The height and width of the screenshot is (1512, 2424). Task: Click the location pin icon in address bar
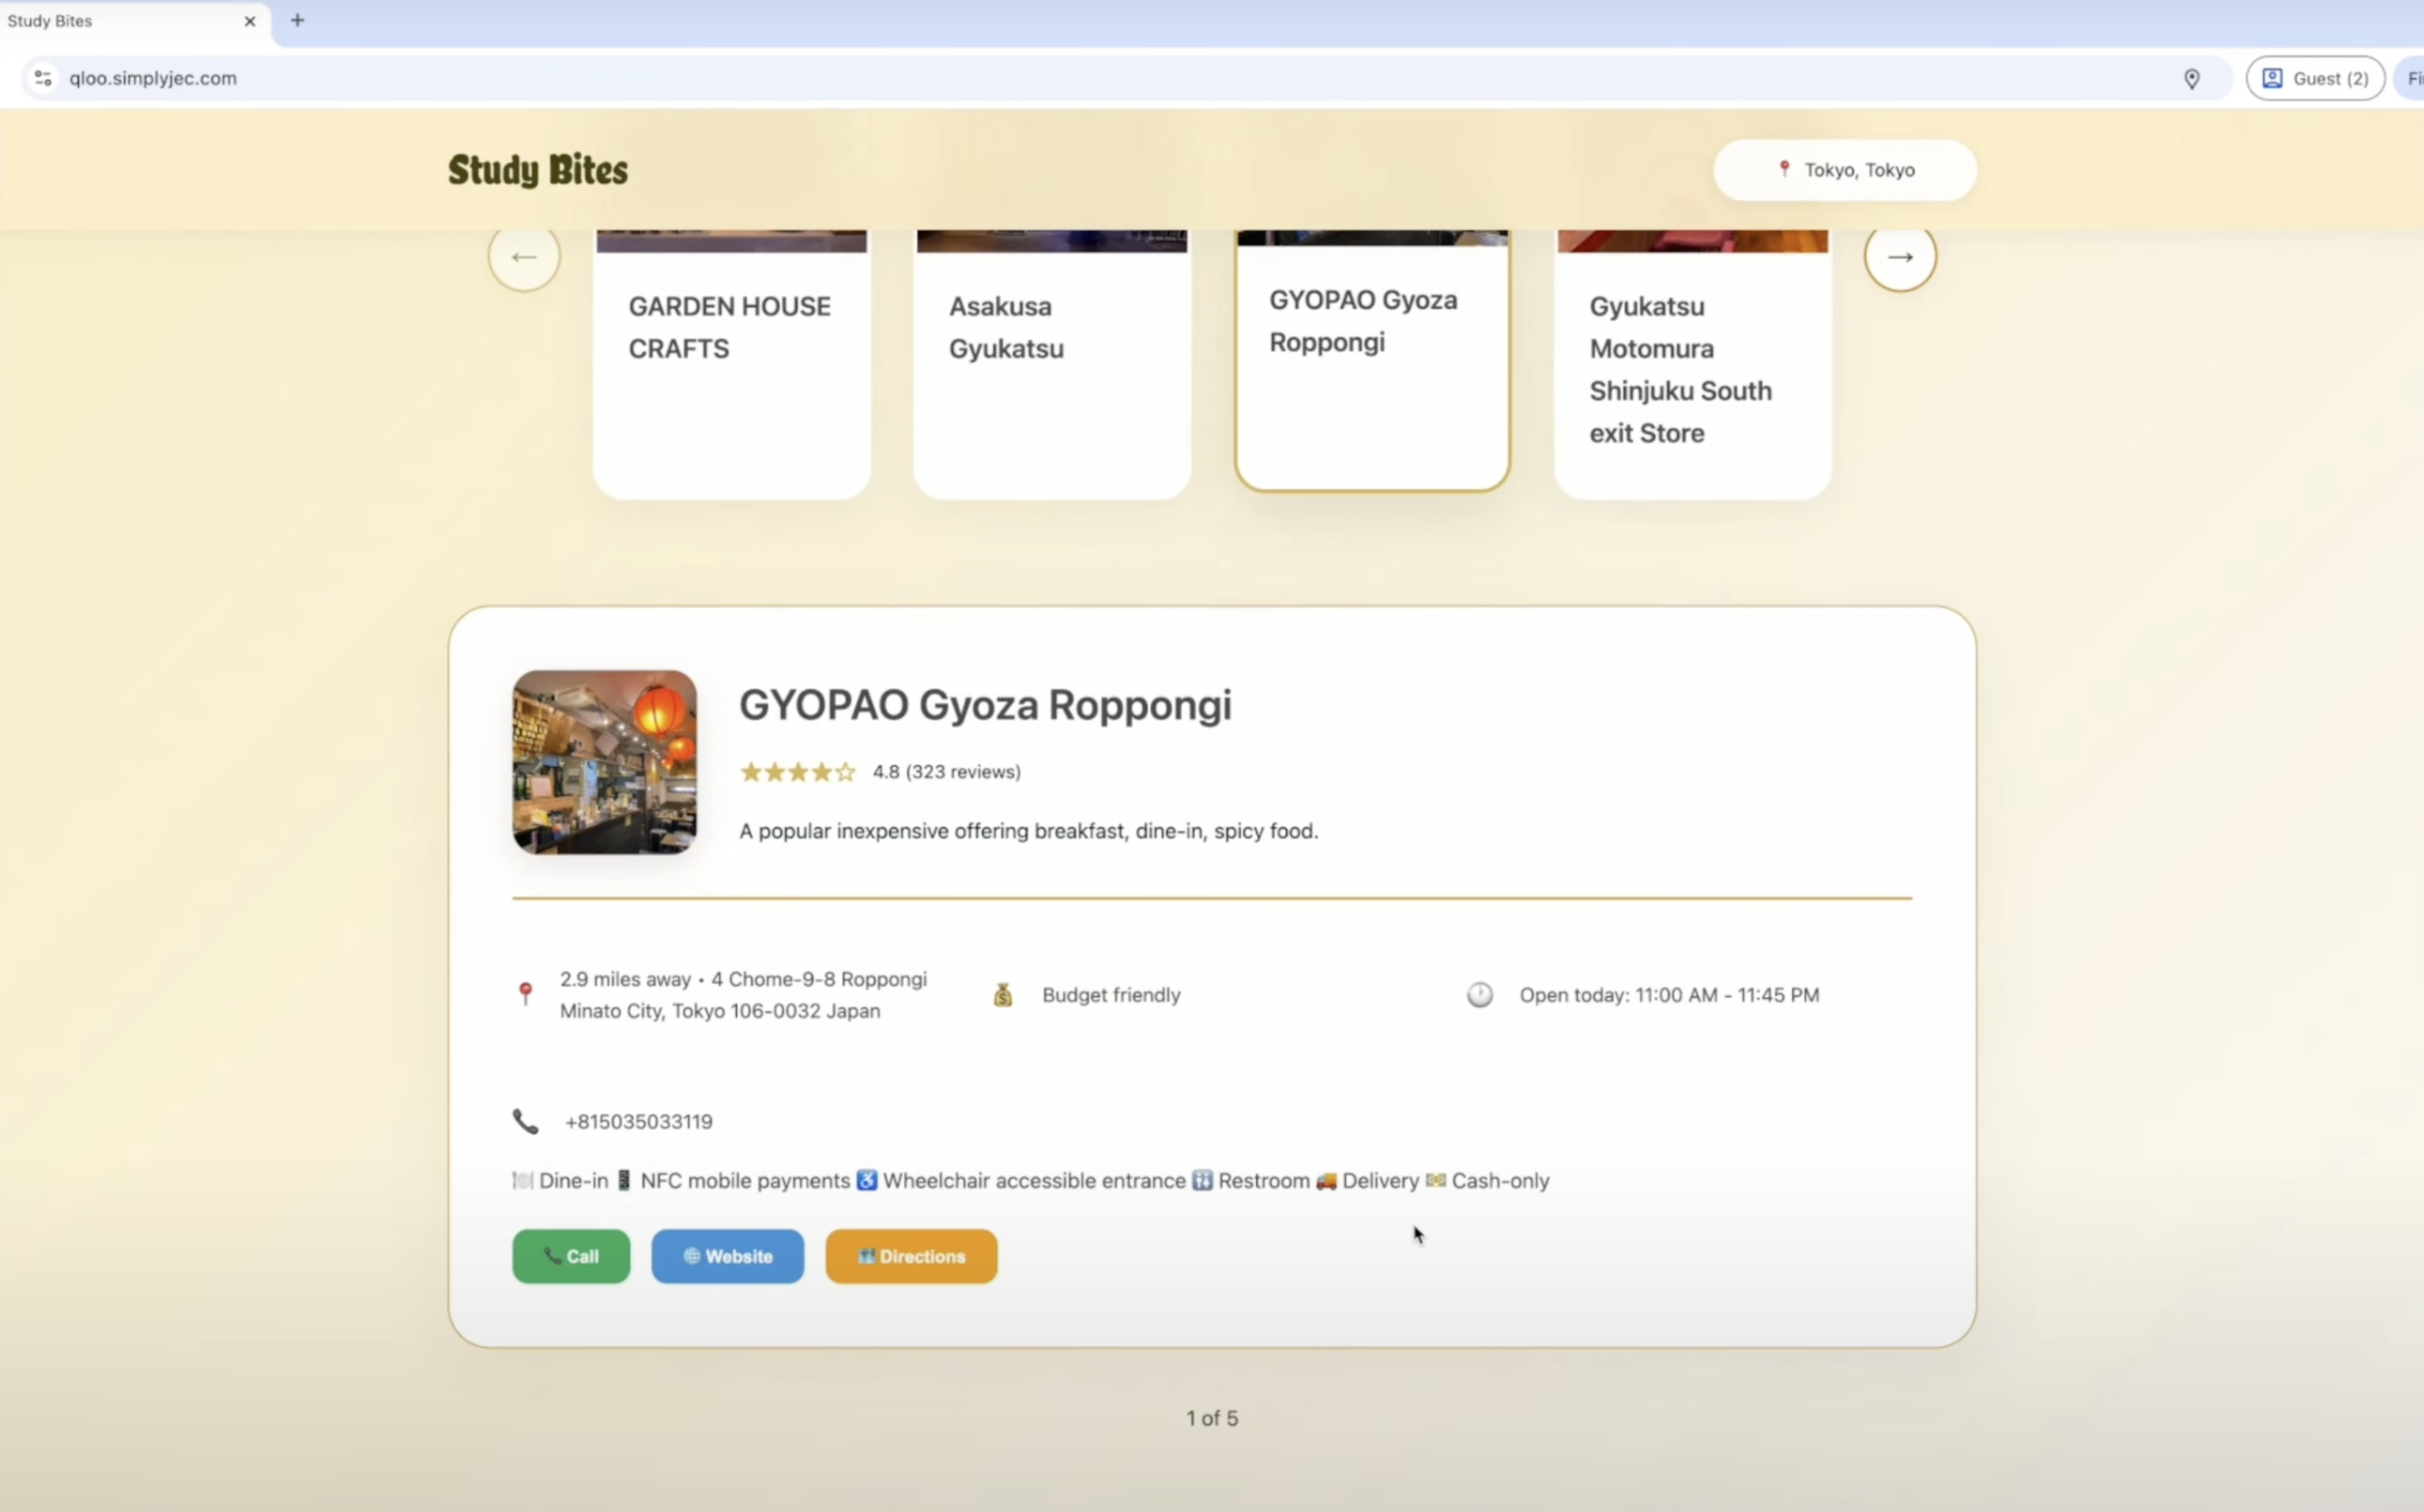[2191, 79]
